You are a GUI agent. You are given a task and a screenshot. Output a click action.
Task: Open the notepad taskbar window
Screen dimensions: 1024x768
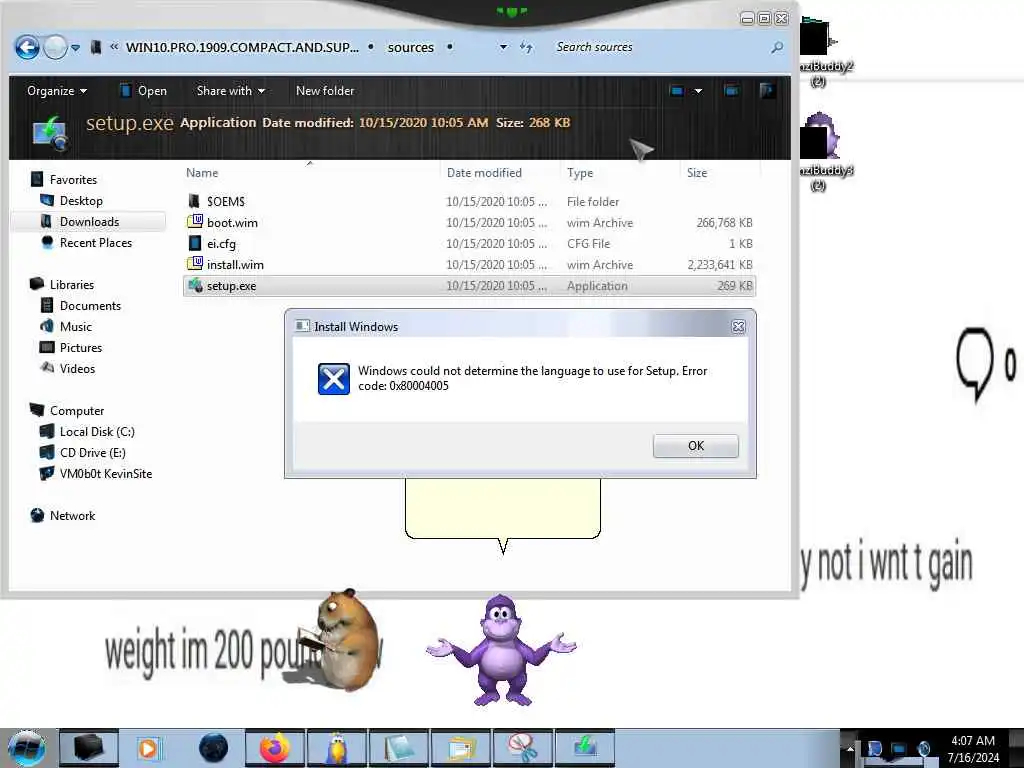[399, 748]
